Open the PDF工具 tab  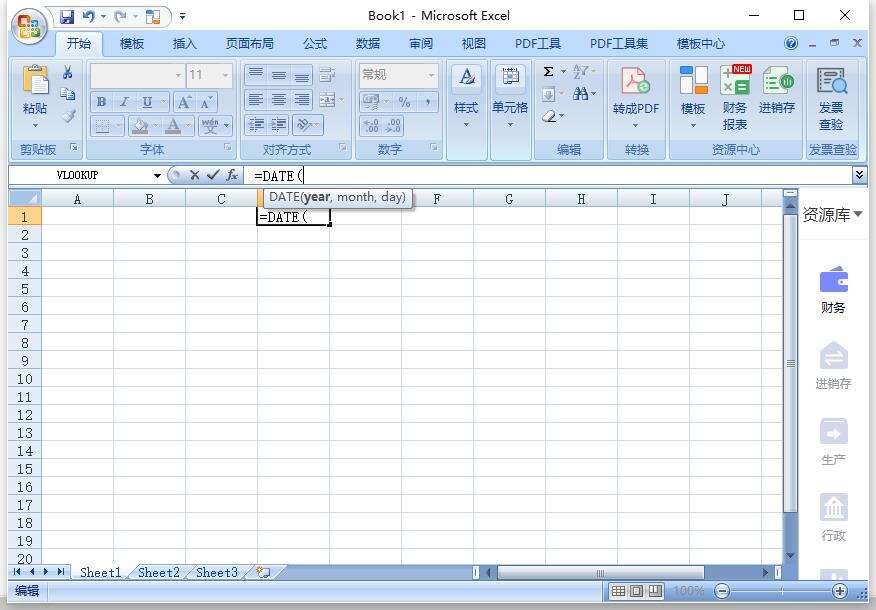[x=538, y=44]
